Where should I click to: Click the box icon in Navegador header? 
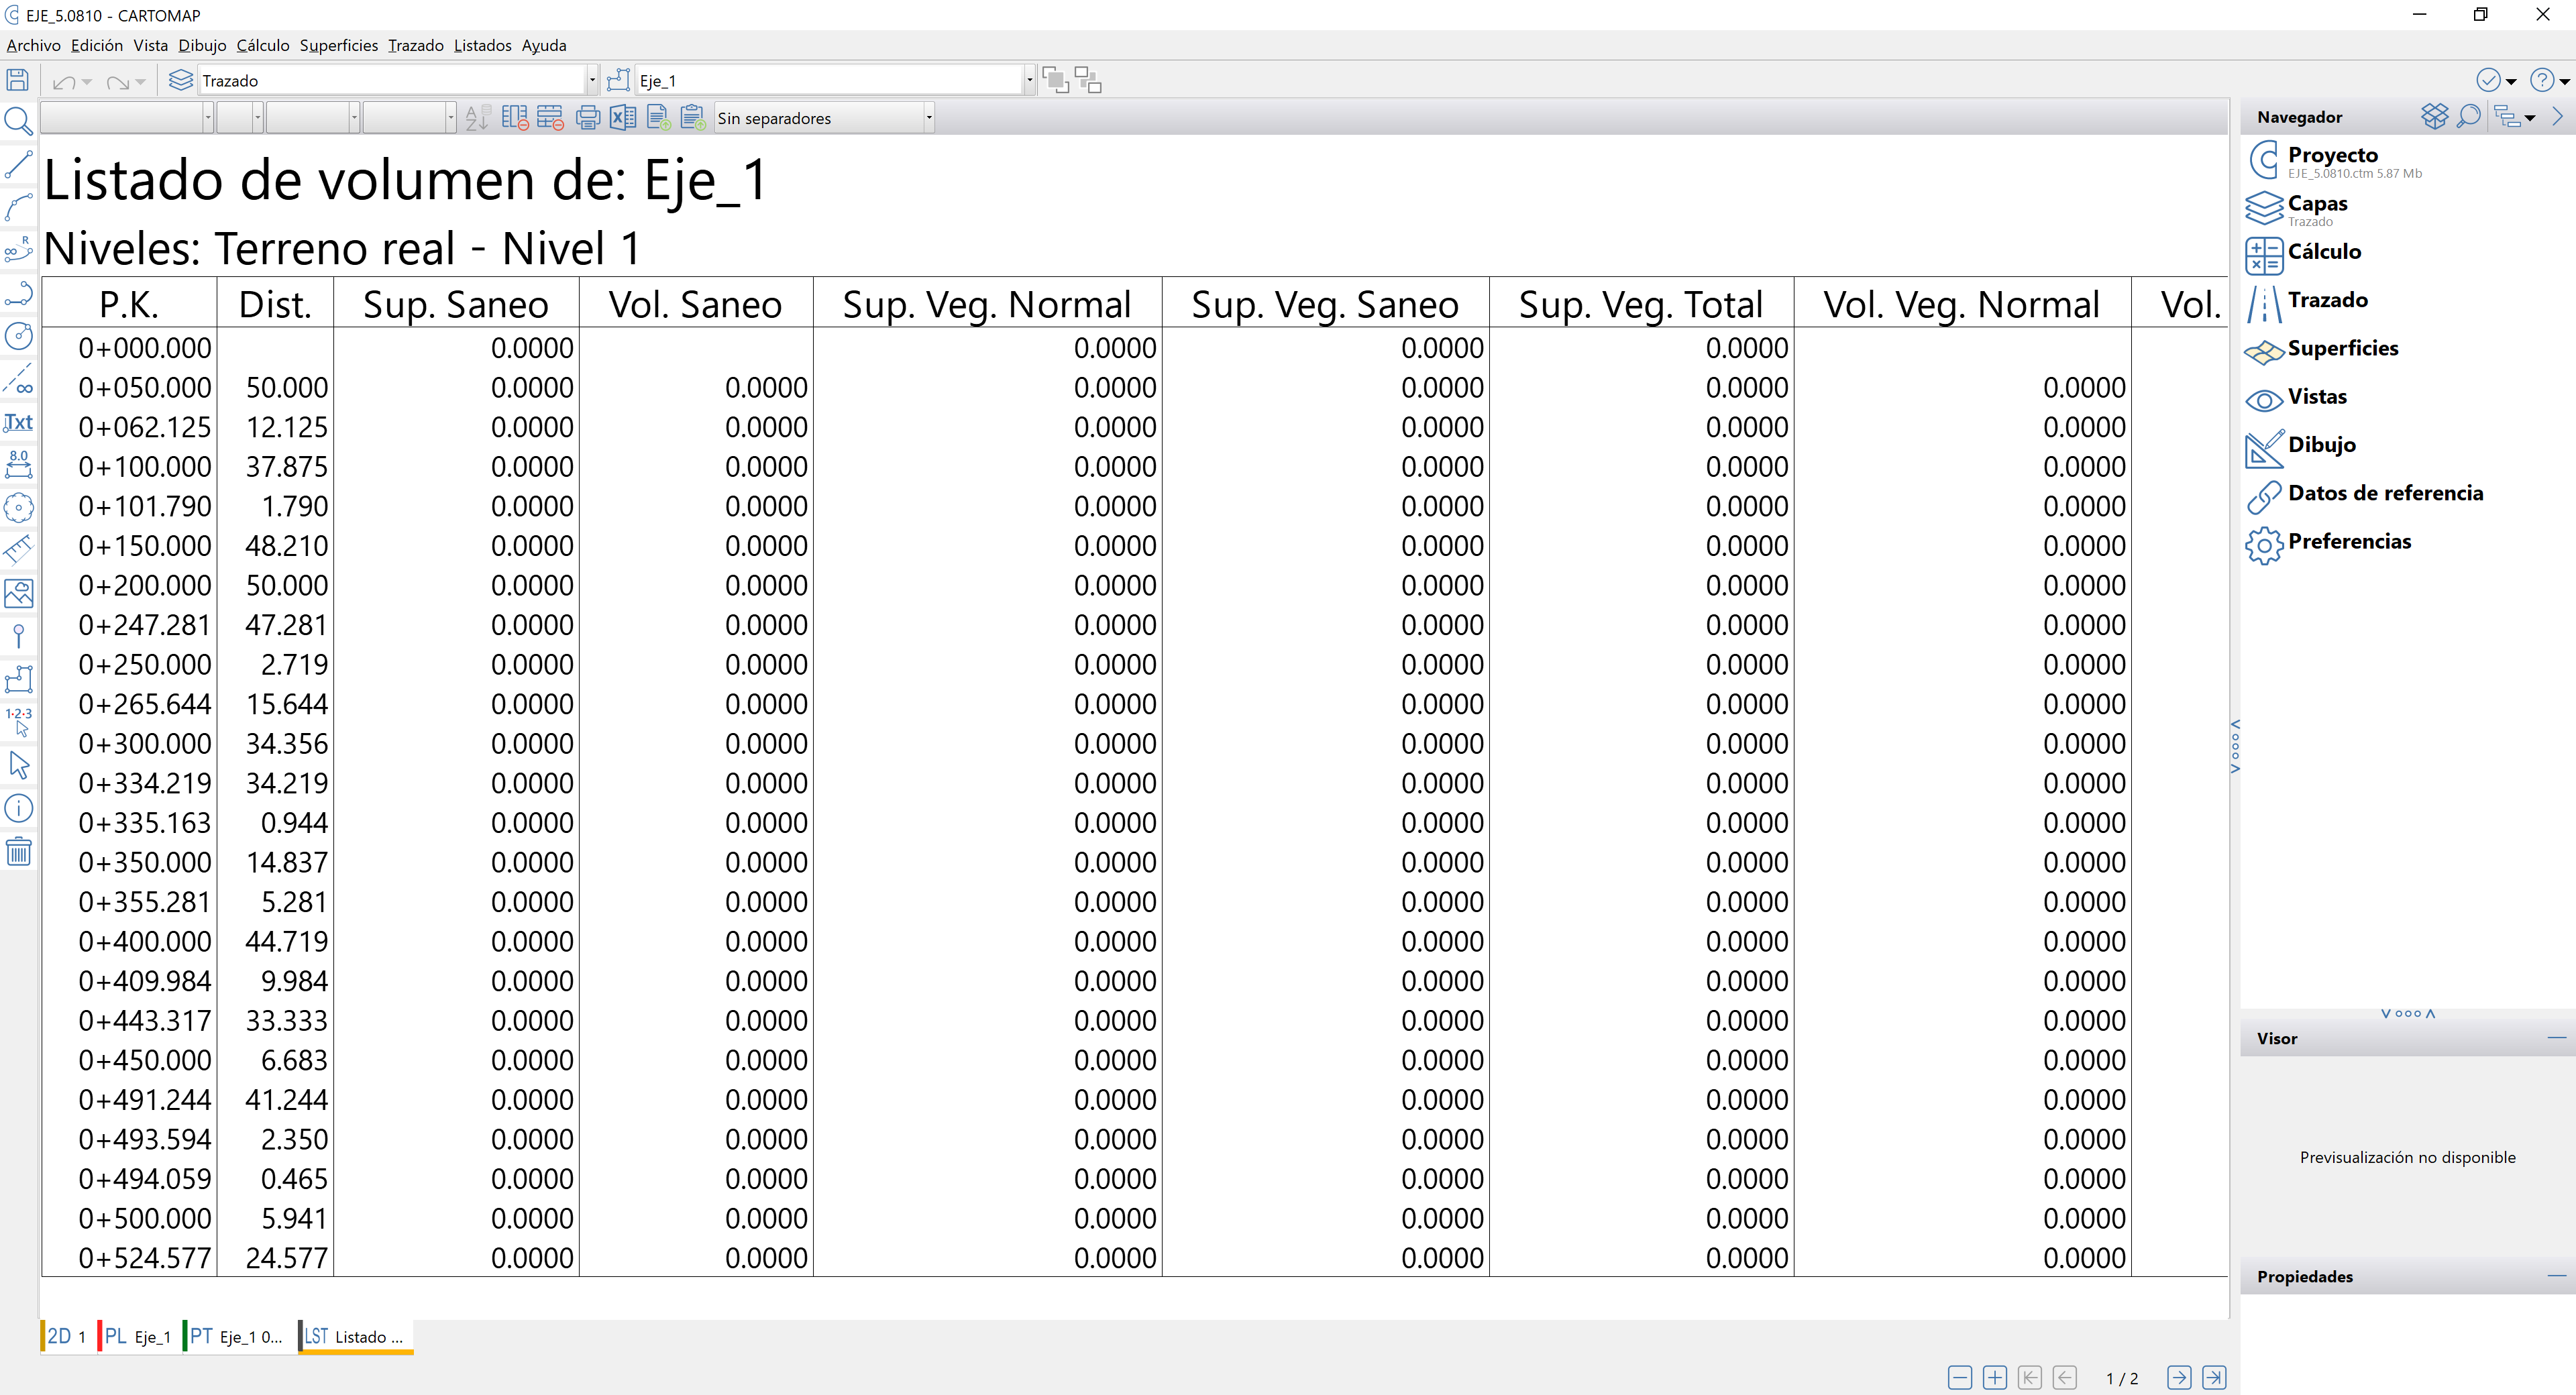point(2435,117)
